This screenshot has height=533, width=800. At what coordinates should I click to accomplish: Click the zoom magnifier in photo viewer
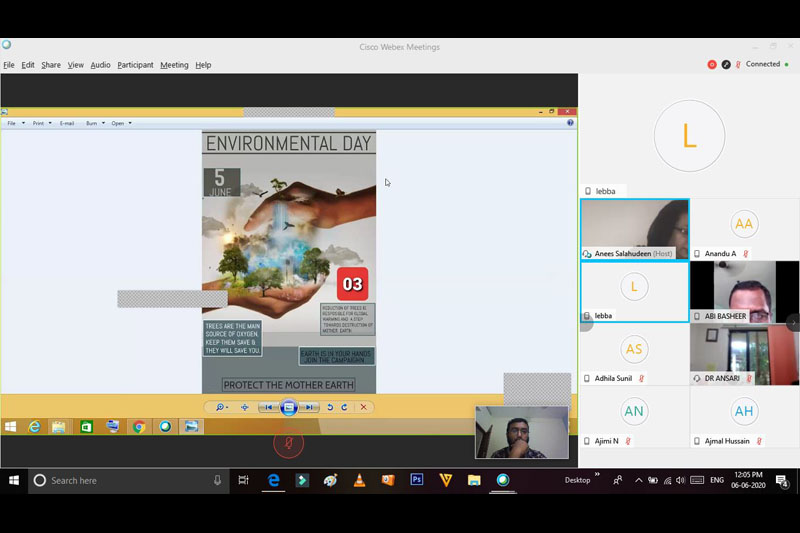click(219, 407)
